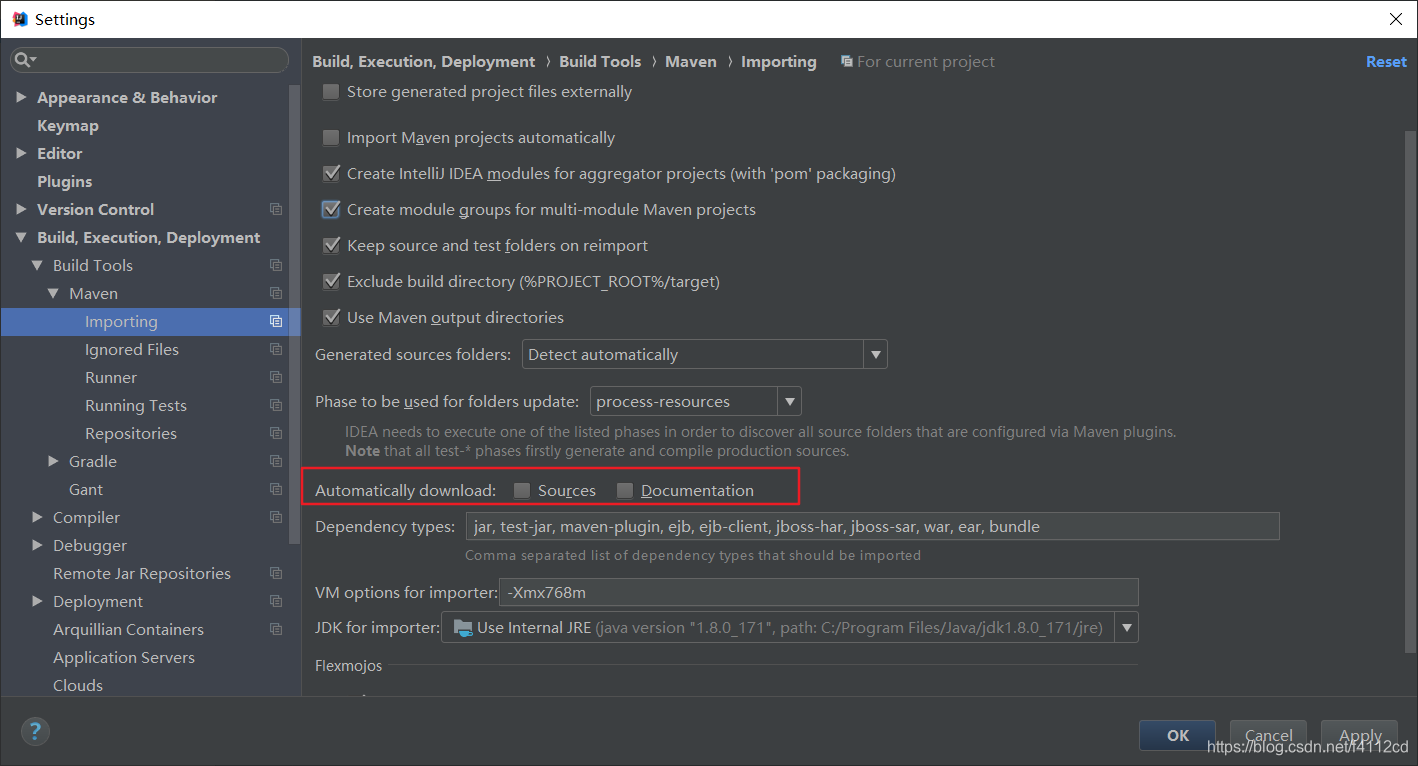Click project-level icon on Importing row
Viewport: 1418px width, 766px height.
point(276,322)
